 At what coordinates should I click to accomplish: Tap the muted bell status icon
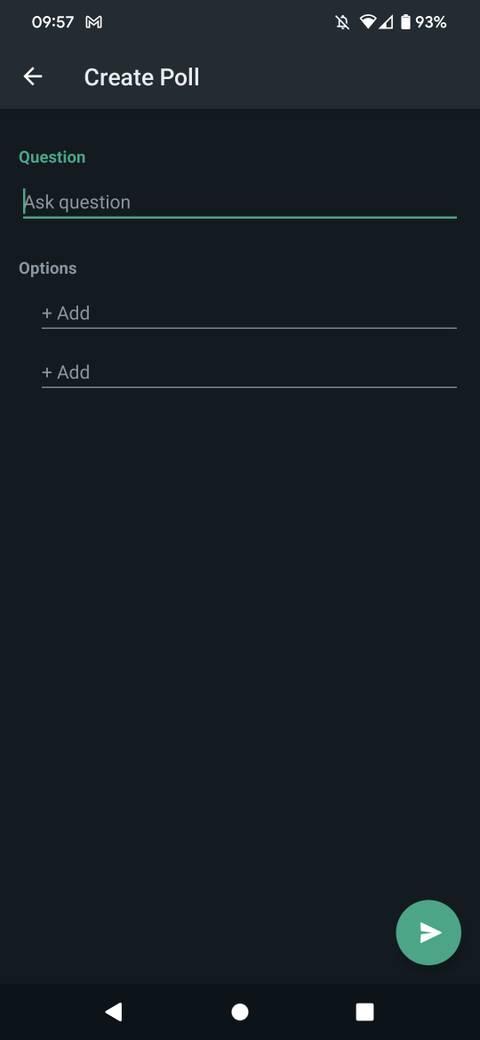pyautogui.click(x=343, y=23)
